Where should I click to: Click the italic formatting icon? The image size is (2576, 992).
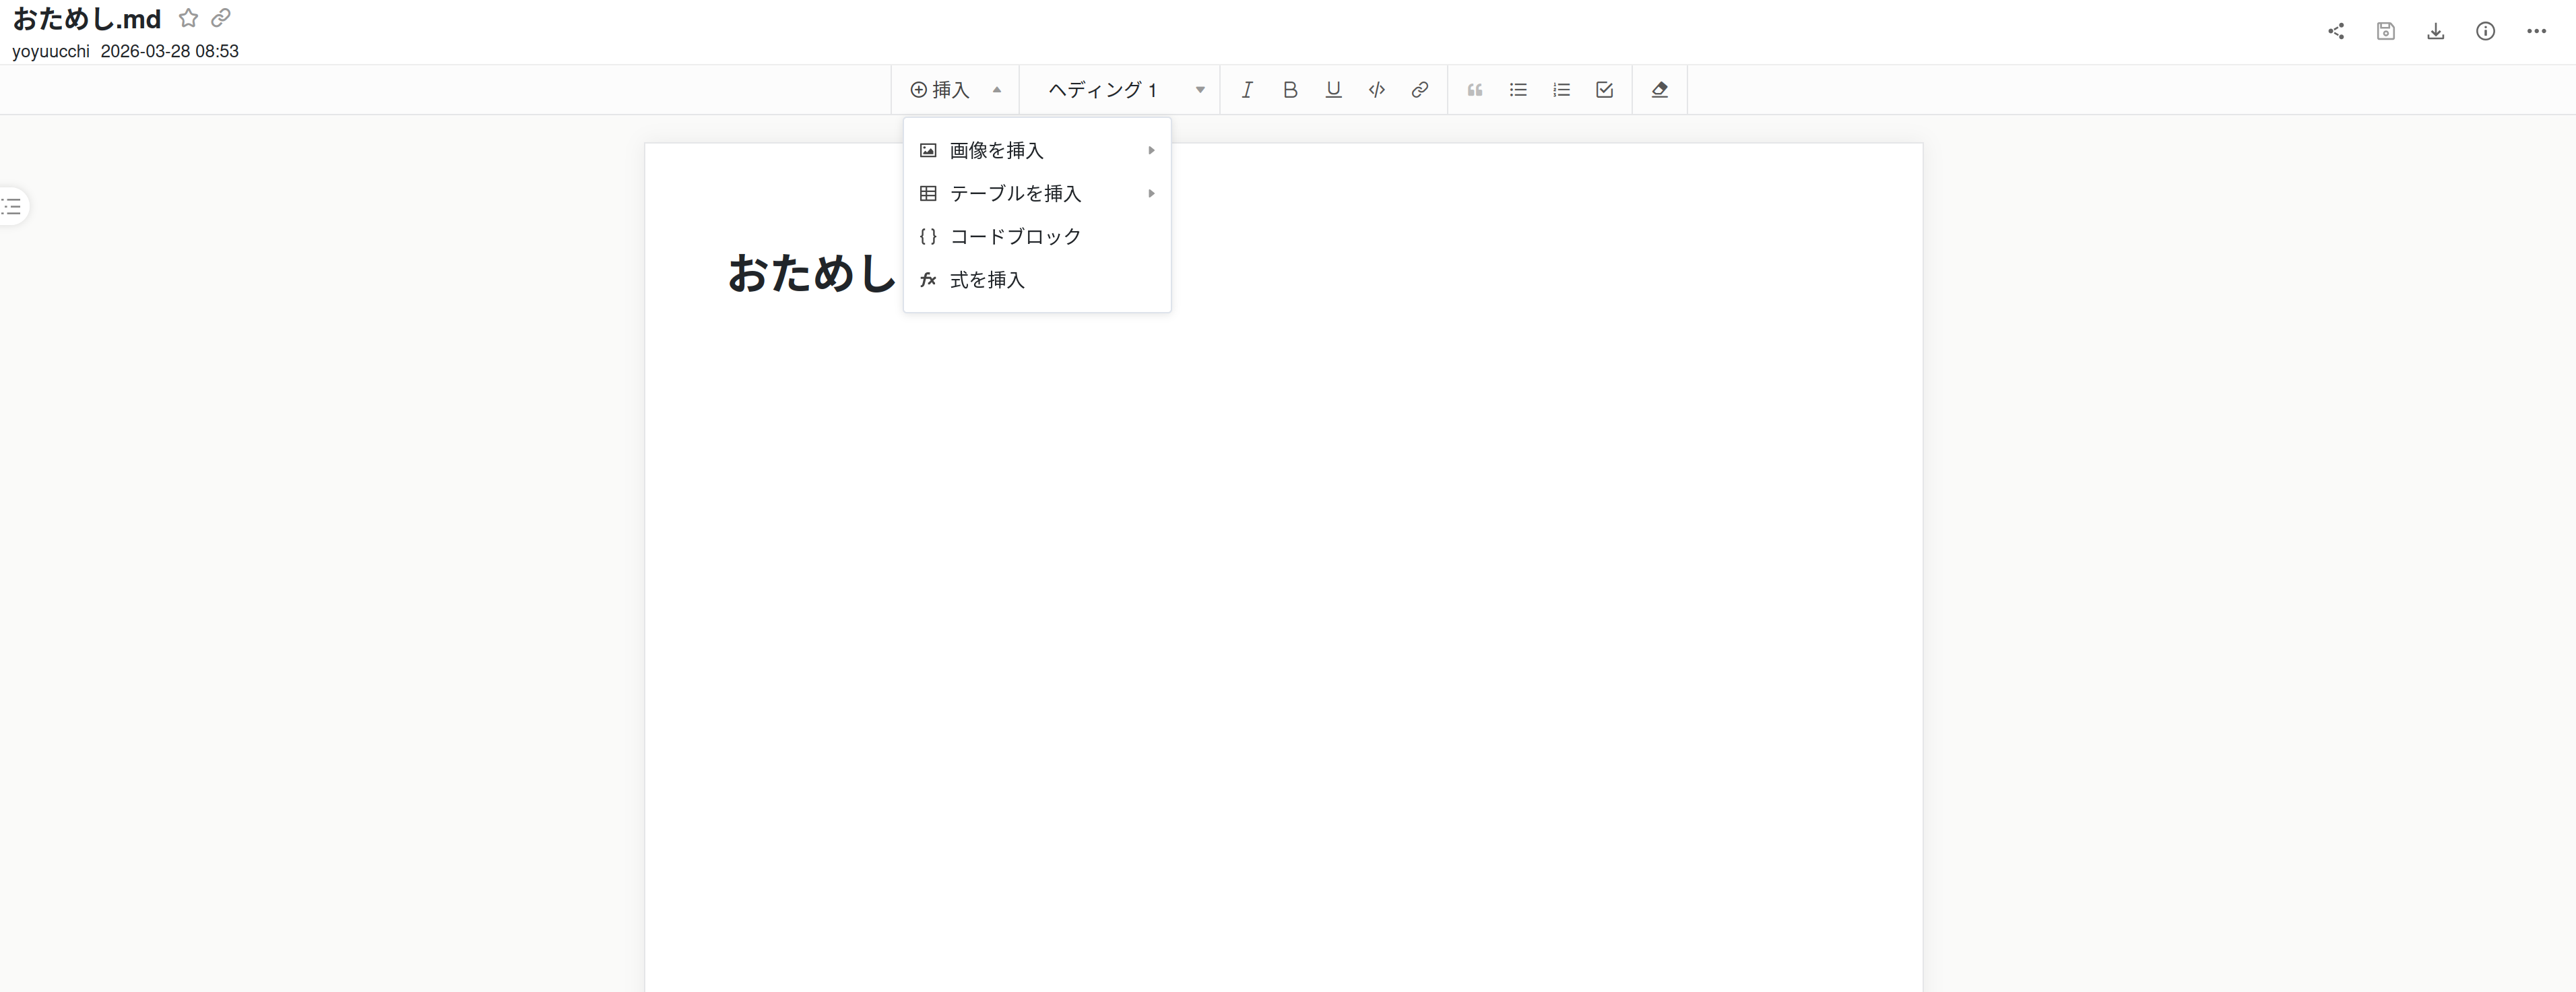click(x=1246, y=90)
